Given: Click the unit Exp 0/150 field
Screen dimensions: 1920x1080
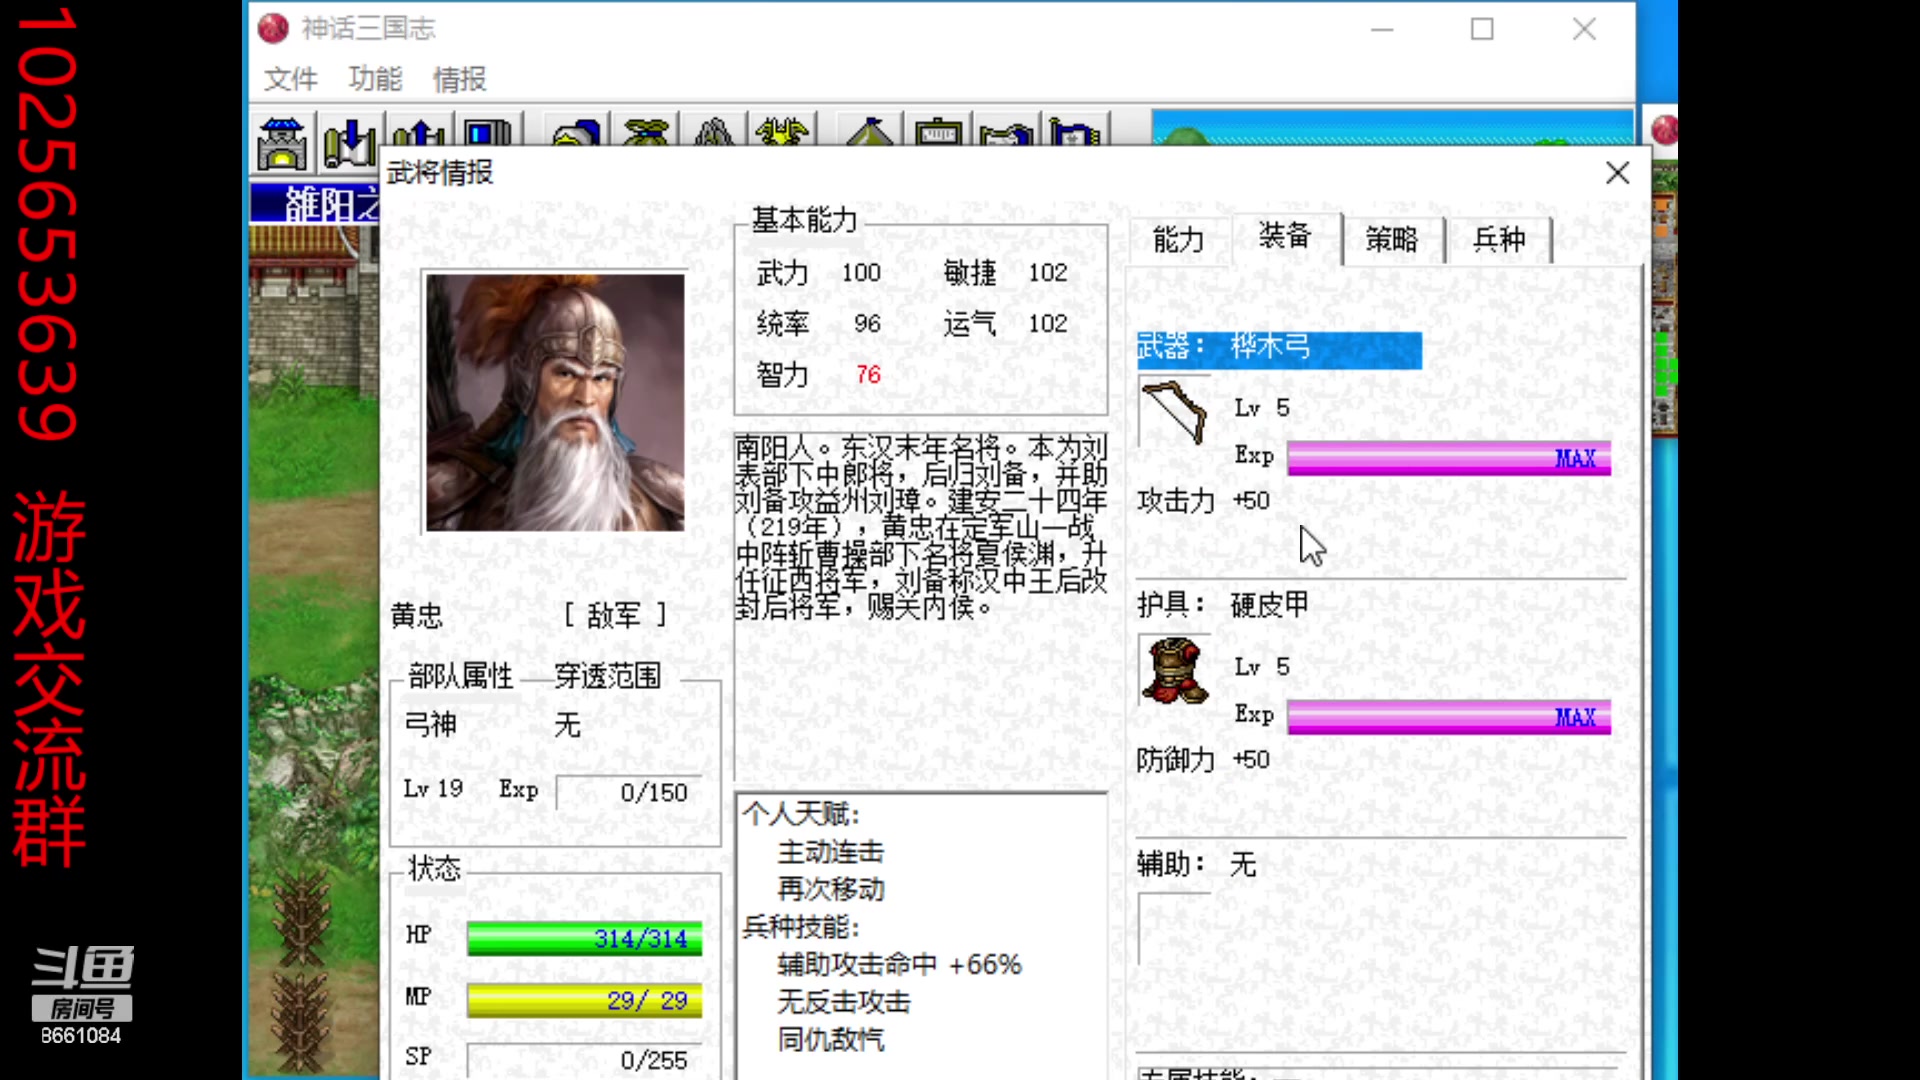Looking at the screenshot, I should click(628, 792).
